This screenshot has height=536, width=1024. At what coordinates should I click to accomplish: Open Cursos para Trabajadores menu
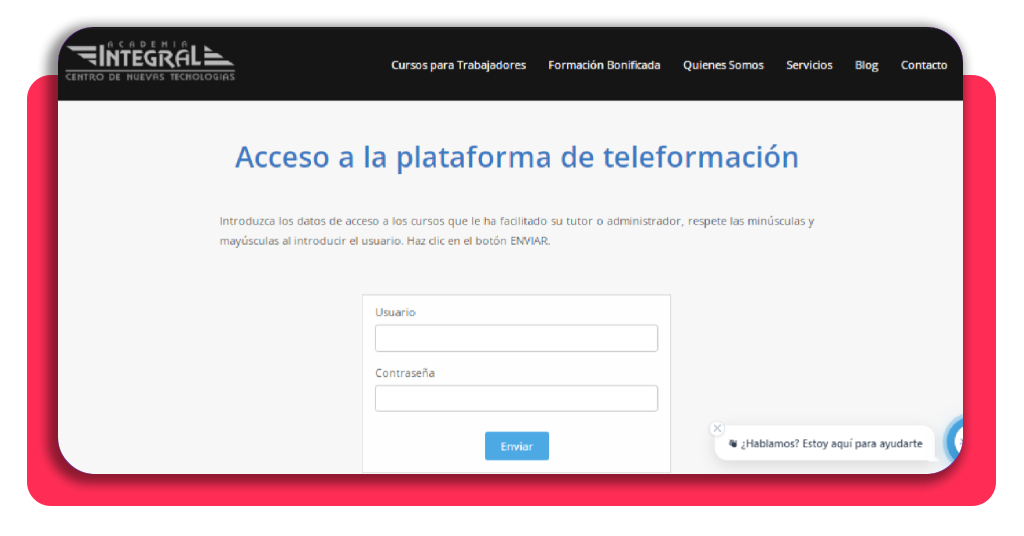point(458,65)
